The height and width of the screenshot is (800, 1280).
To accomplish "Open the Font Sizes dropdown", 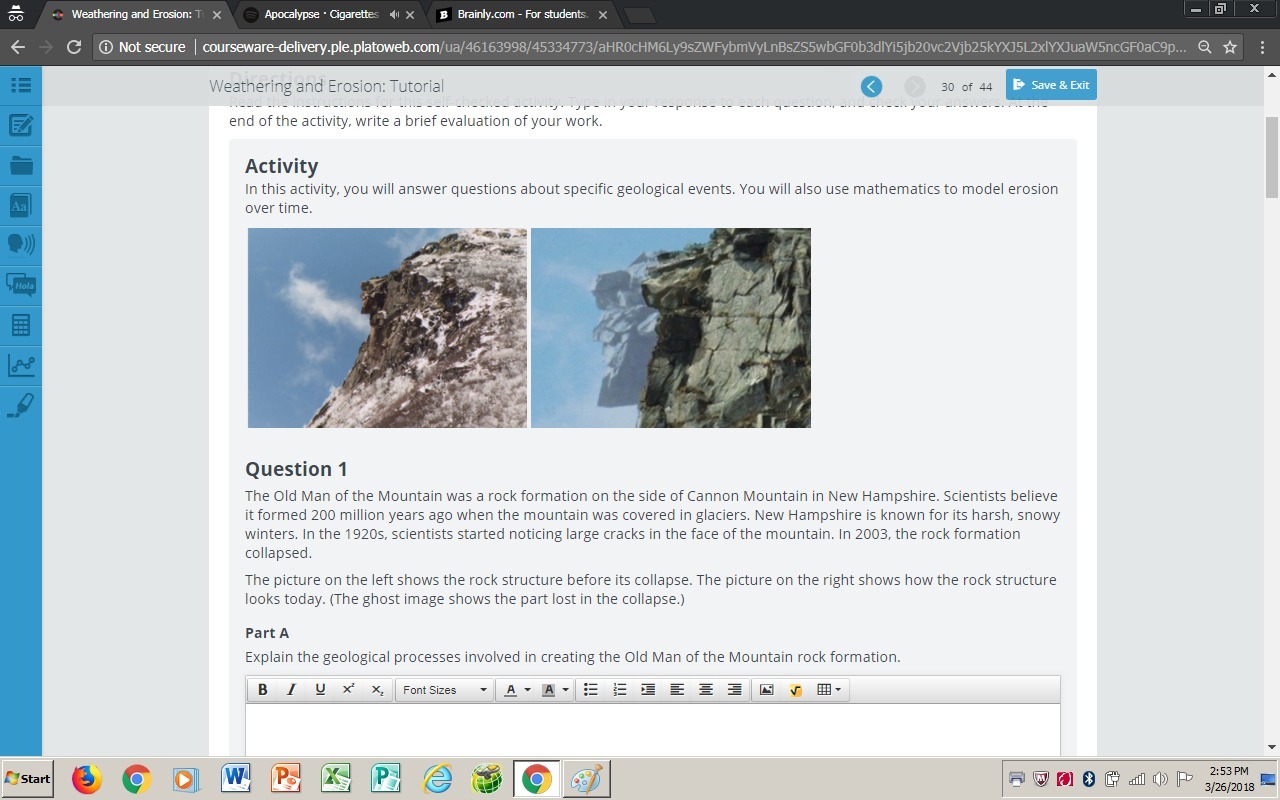I will tap(445, 690).
